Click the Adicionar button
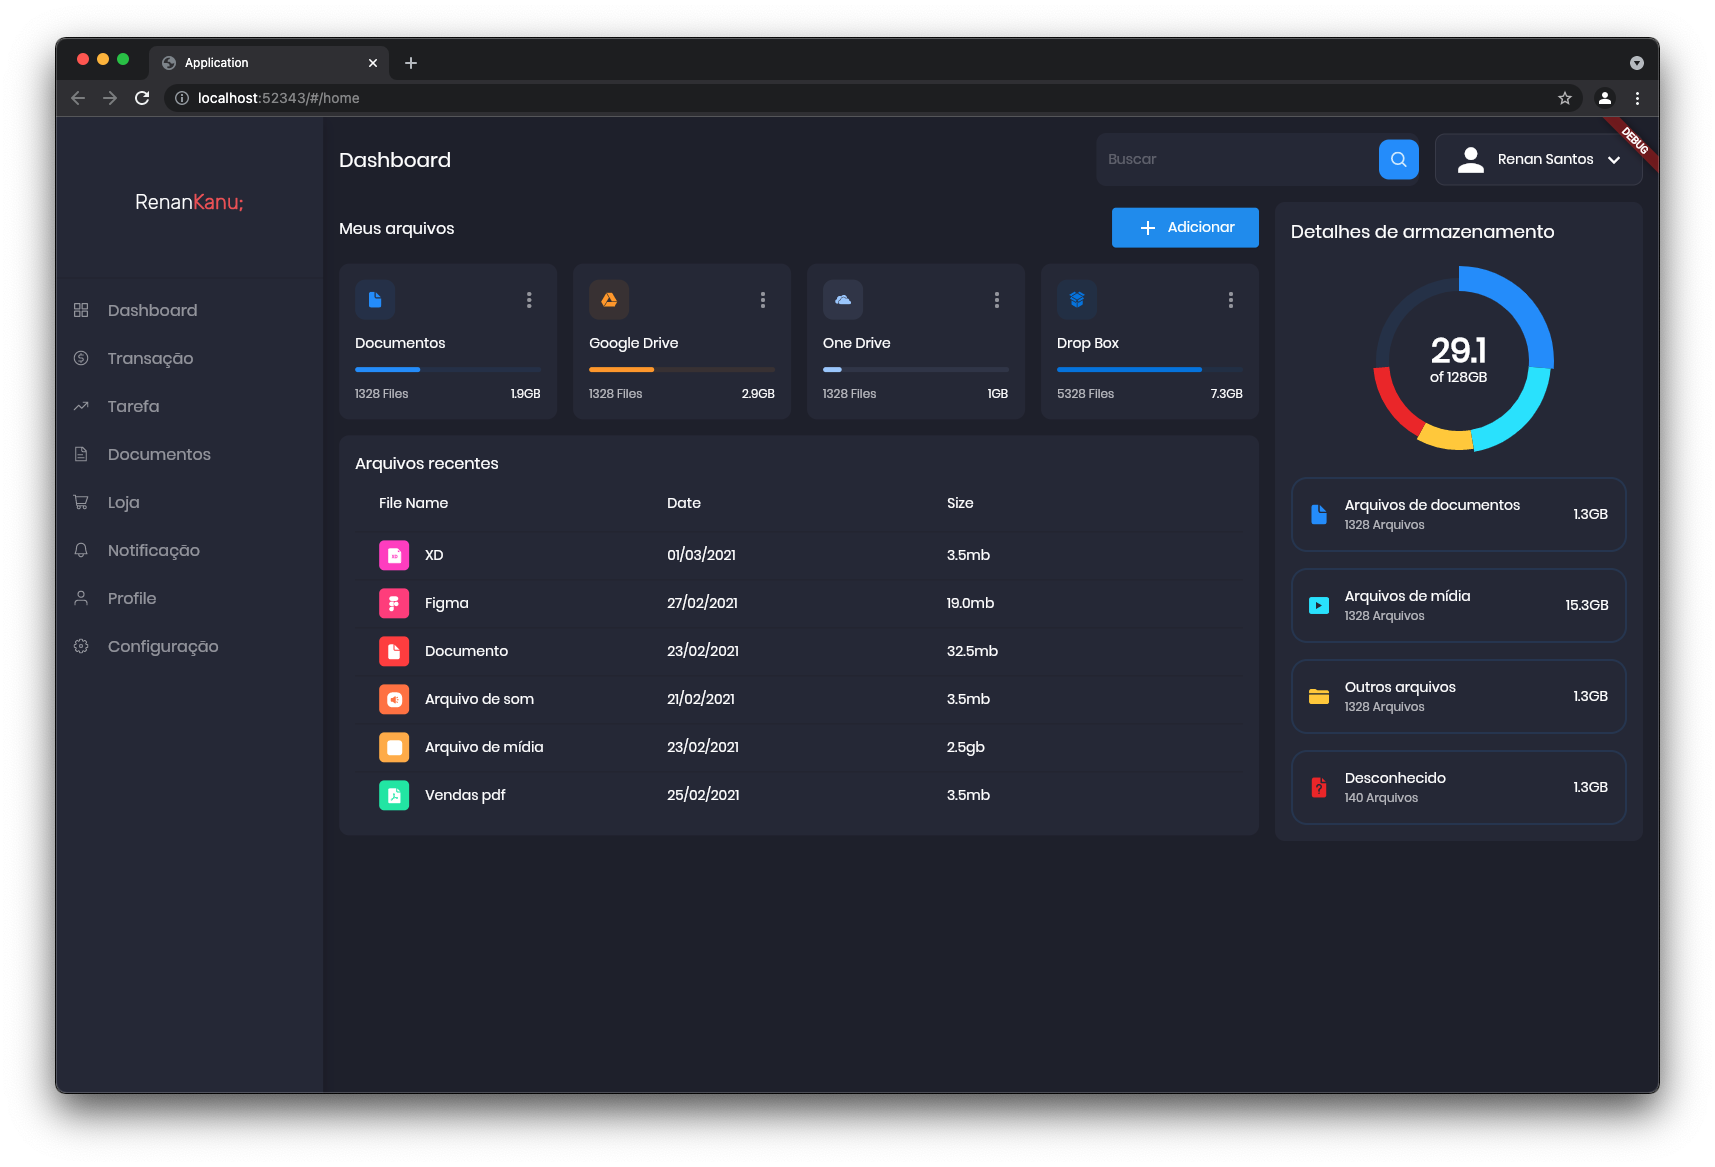The image size is (1715, 1167). [x=1184, y=227]
